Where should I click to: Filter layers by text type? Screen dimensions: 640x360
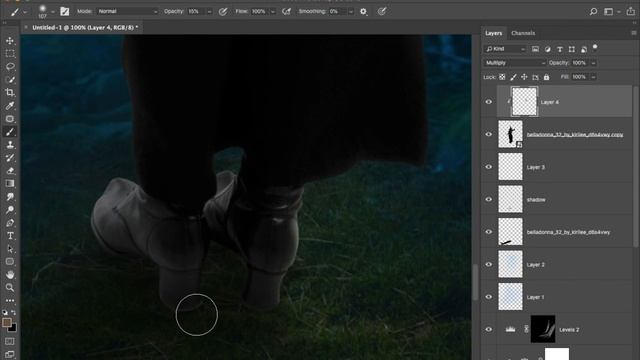pos(560,49)
